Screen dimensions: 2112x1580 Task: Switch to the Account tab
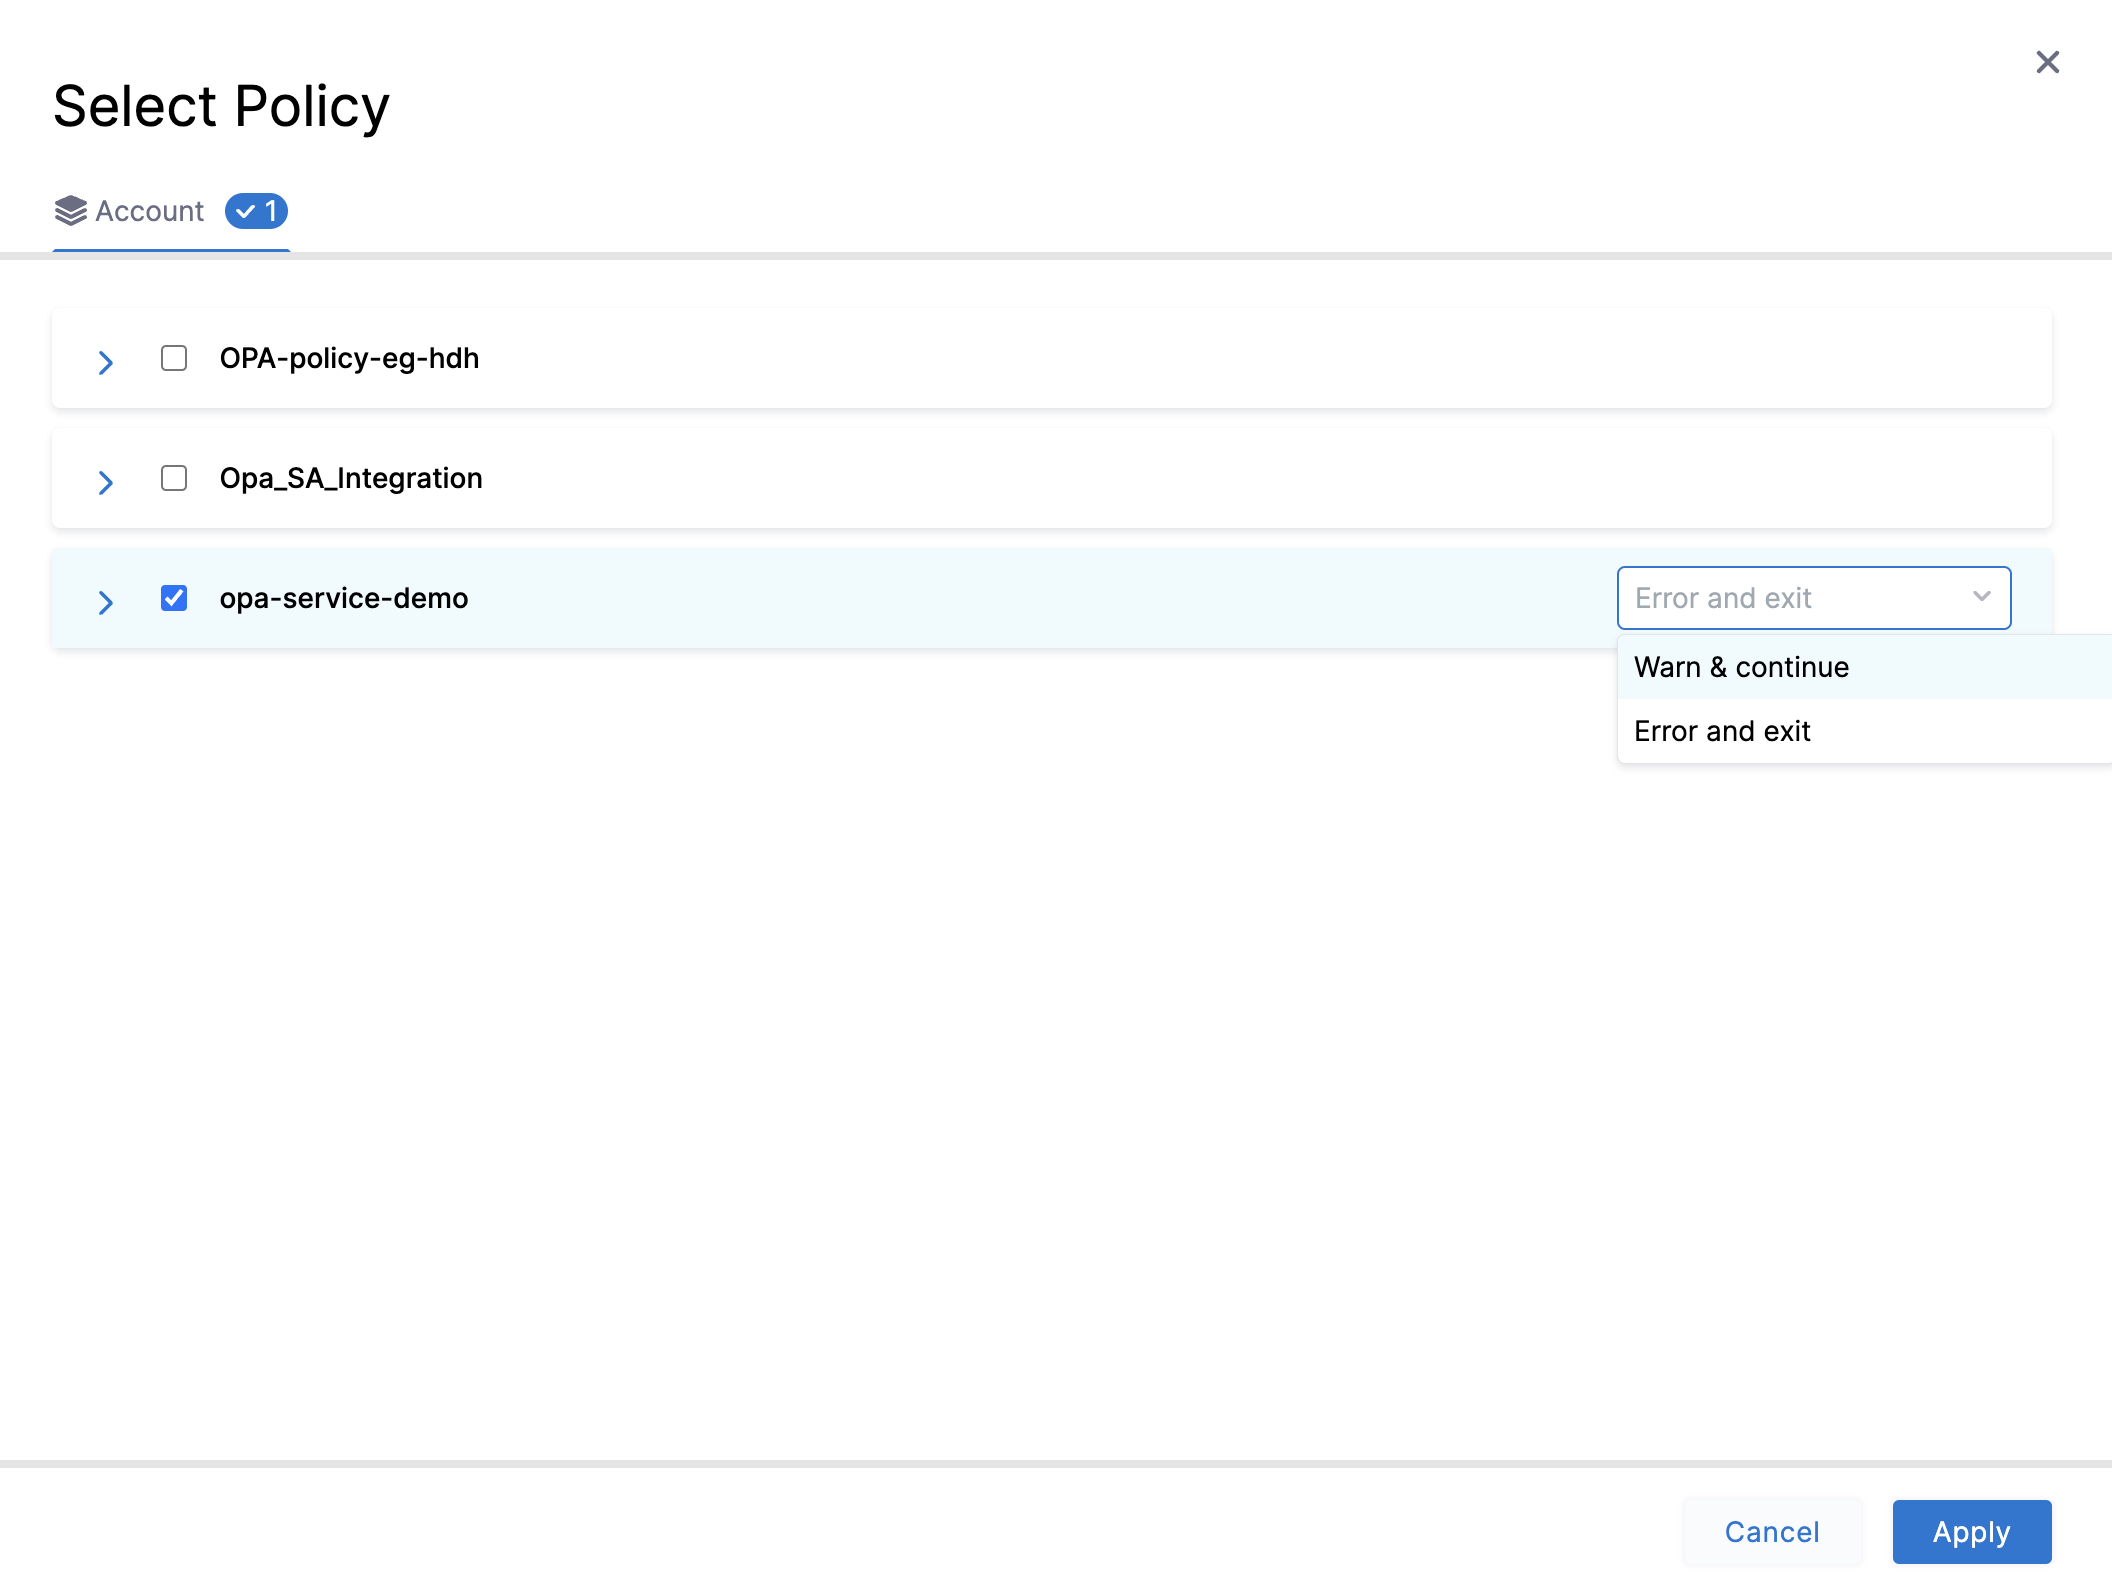point(150,211)
